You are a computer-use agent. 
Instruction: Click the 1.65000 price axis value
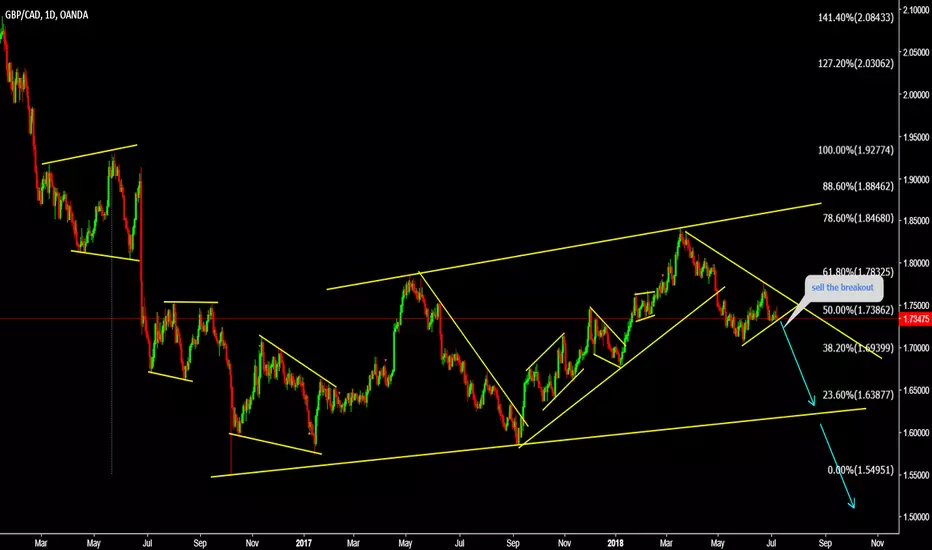click(916, 390)
